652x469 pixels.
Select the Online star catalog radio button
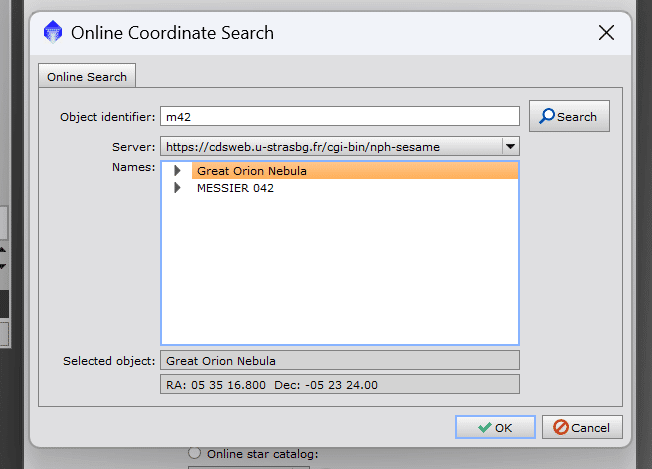point(194,453)
